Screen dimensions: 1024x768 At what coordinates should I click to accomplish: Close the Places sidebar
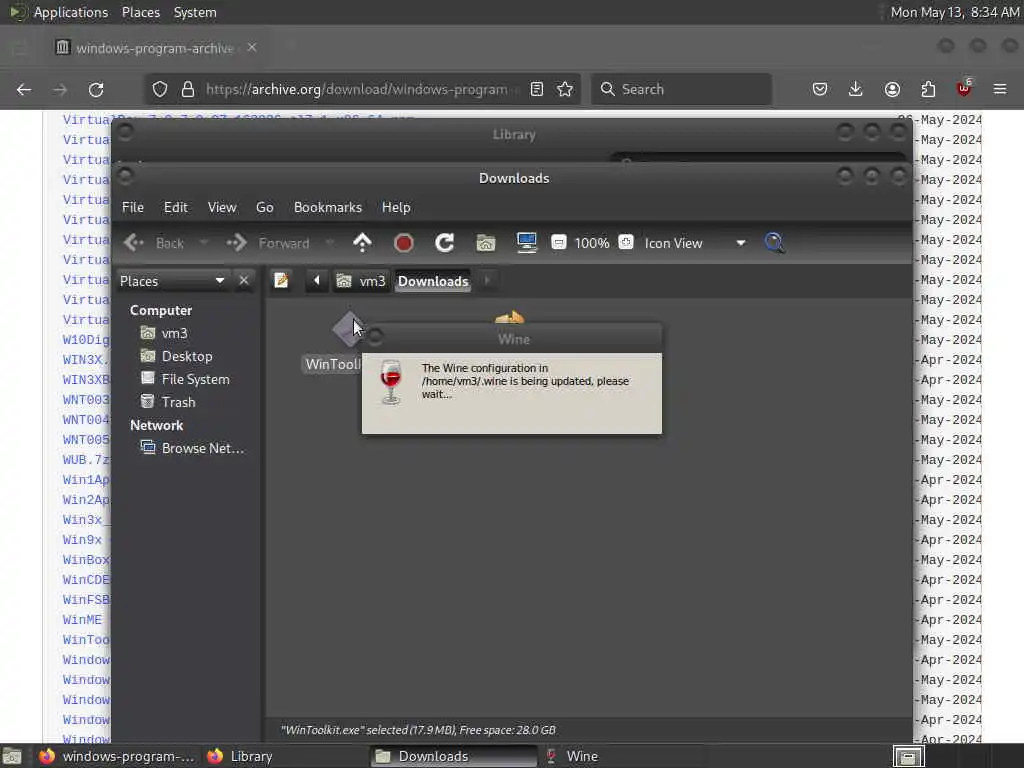pyautogui.click(x=244, y=281)
